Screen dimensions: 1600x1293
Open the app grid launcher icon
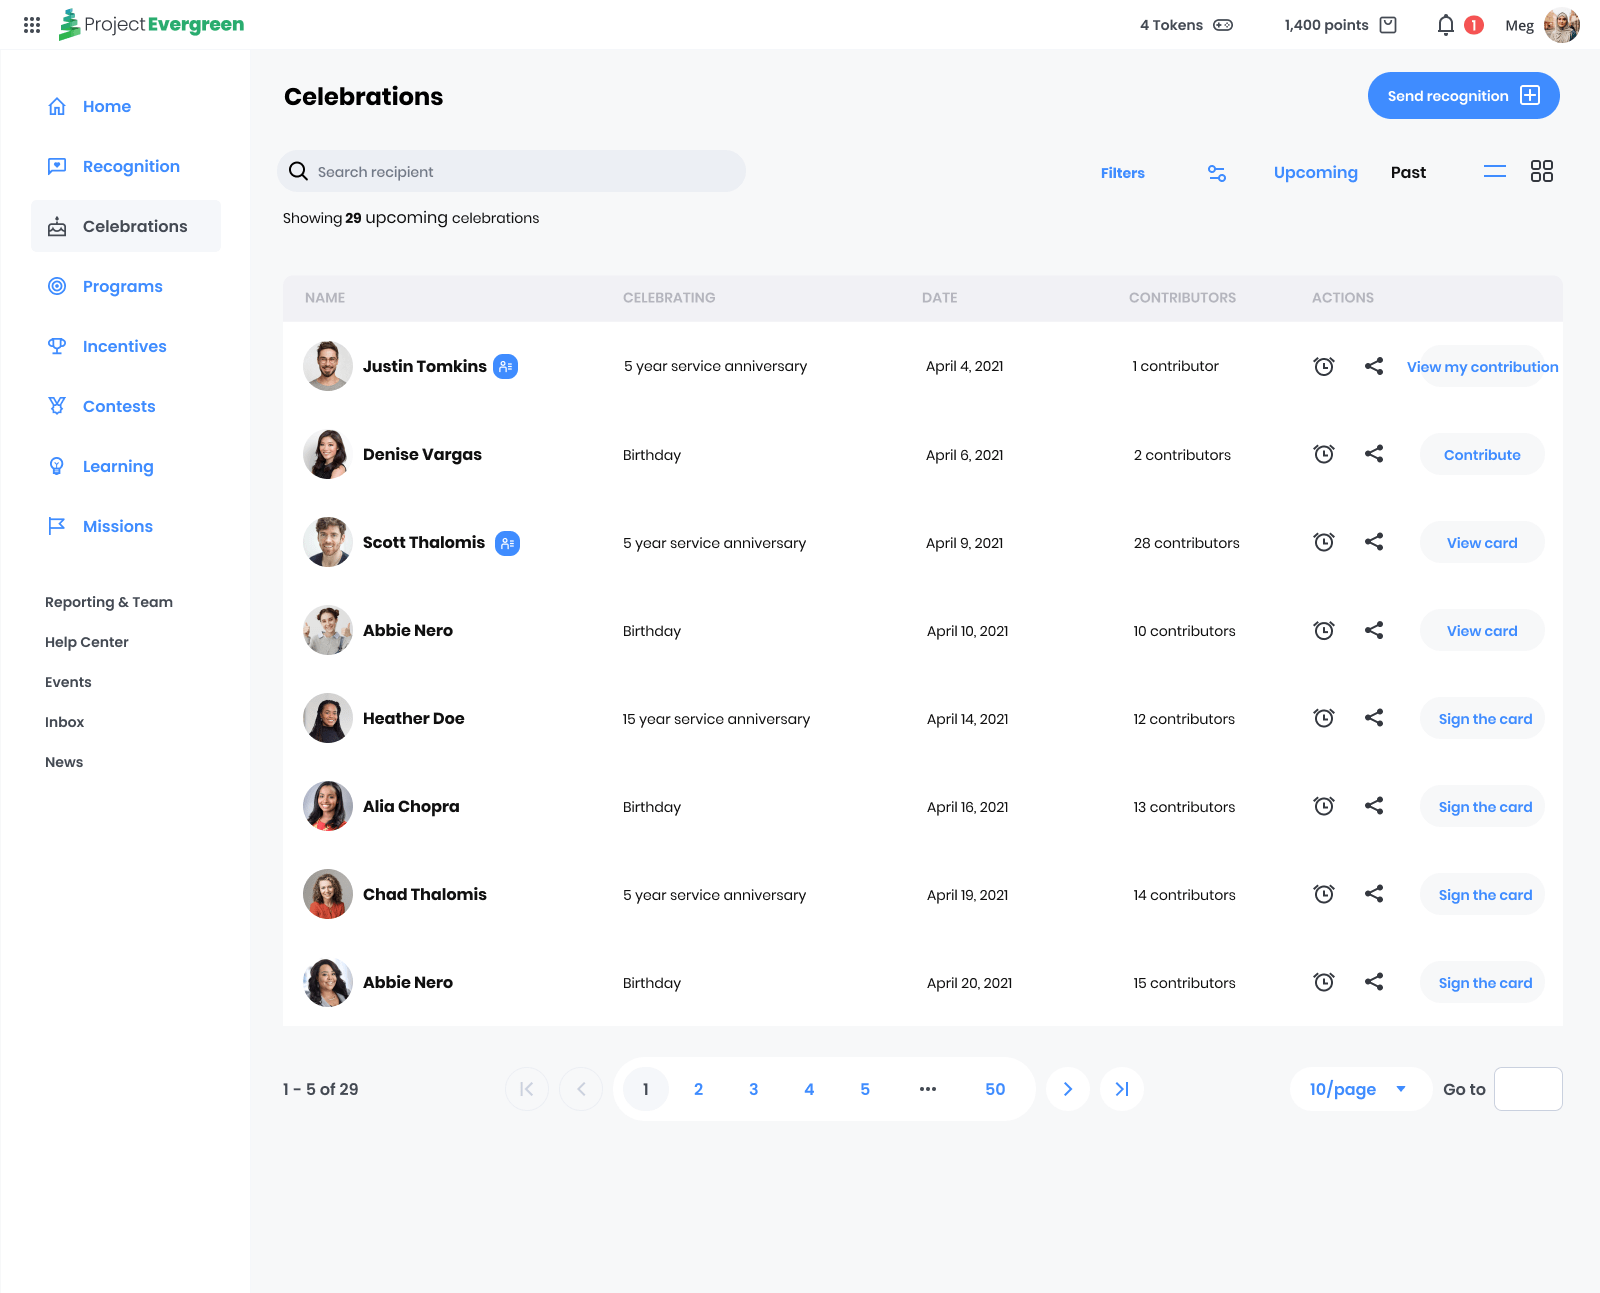(x=32, y=25)
